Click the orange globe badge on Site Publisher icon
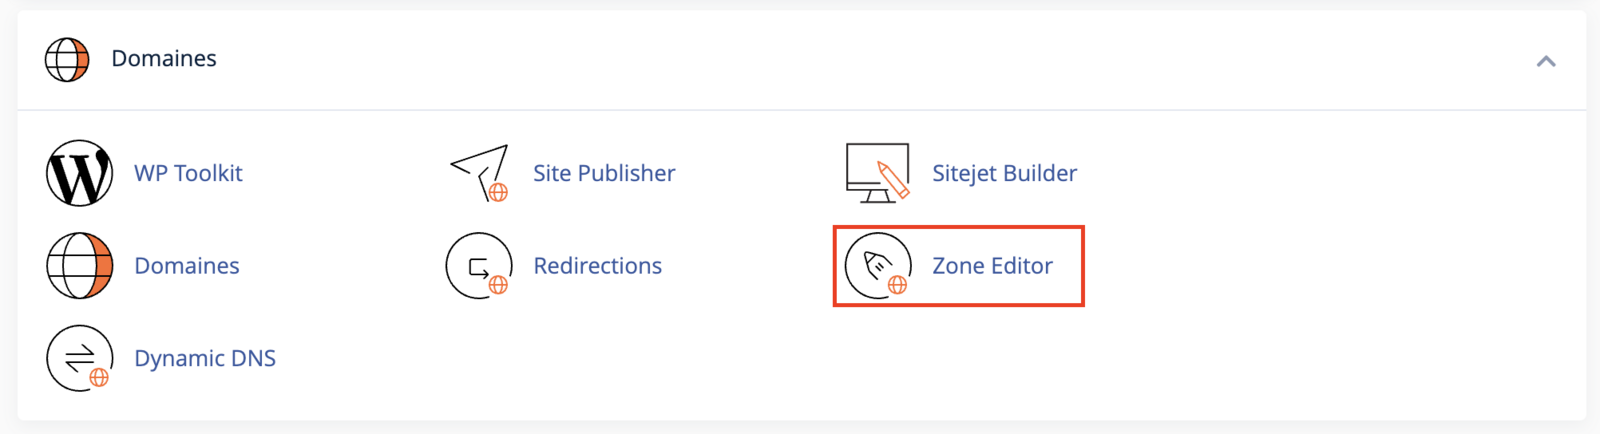Screen dimensions: 1600x434 (498, 192)
